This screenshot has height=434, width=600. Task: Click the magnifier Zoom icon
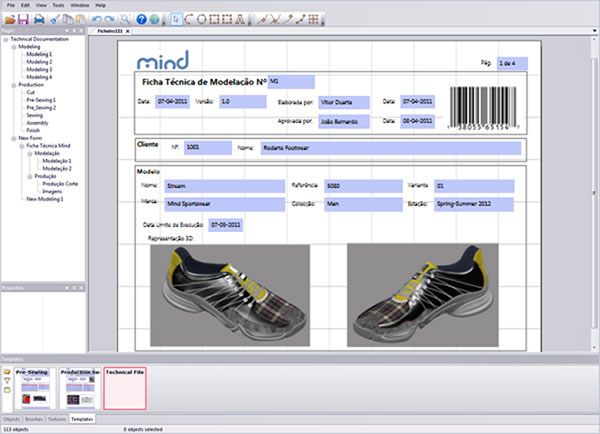coord(125,19)
